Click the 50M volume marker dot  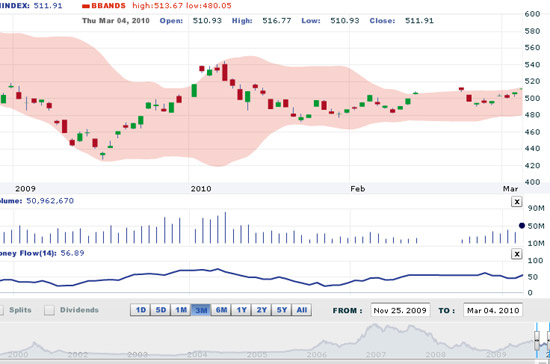click(x=522, y=226)
